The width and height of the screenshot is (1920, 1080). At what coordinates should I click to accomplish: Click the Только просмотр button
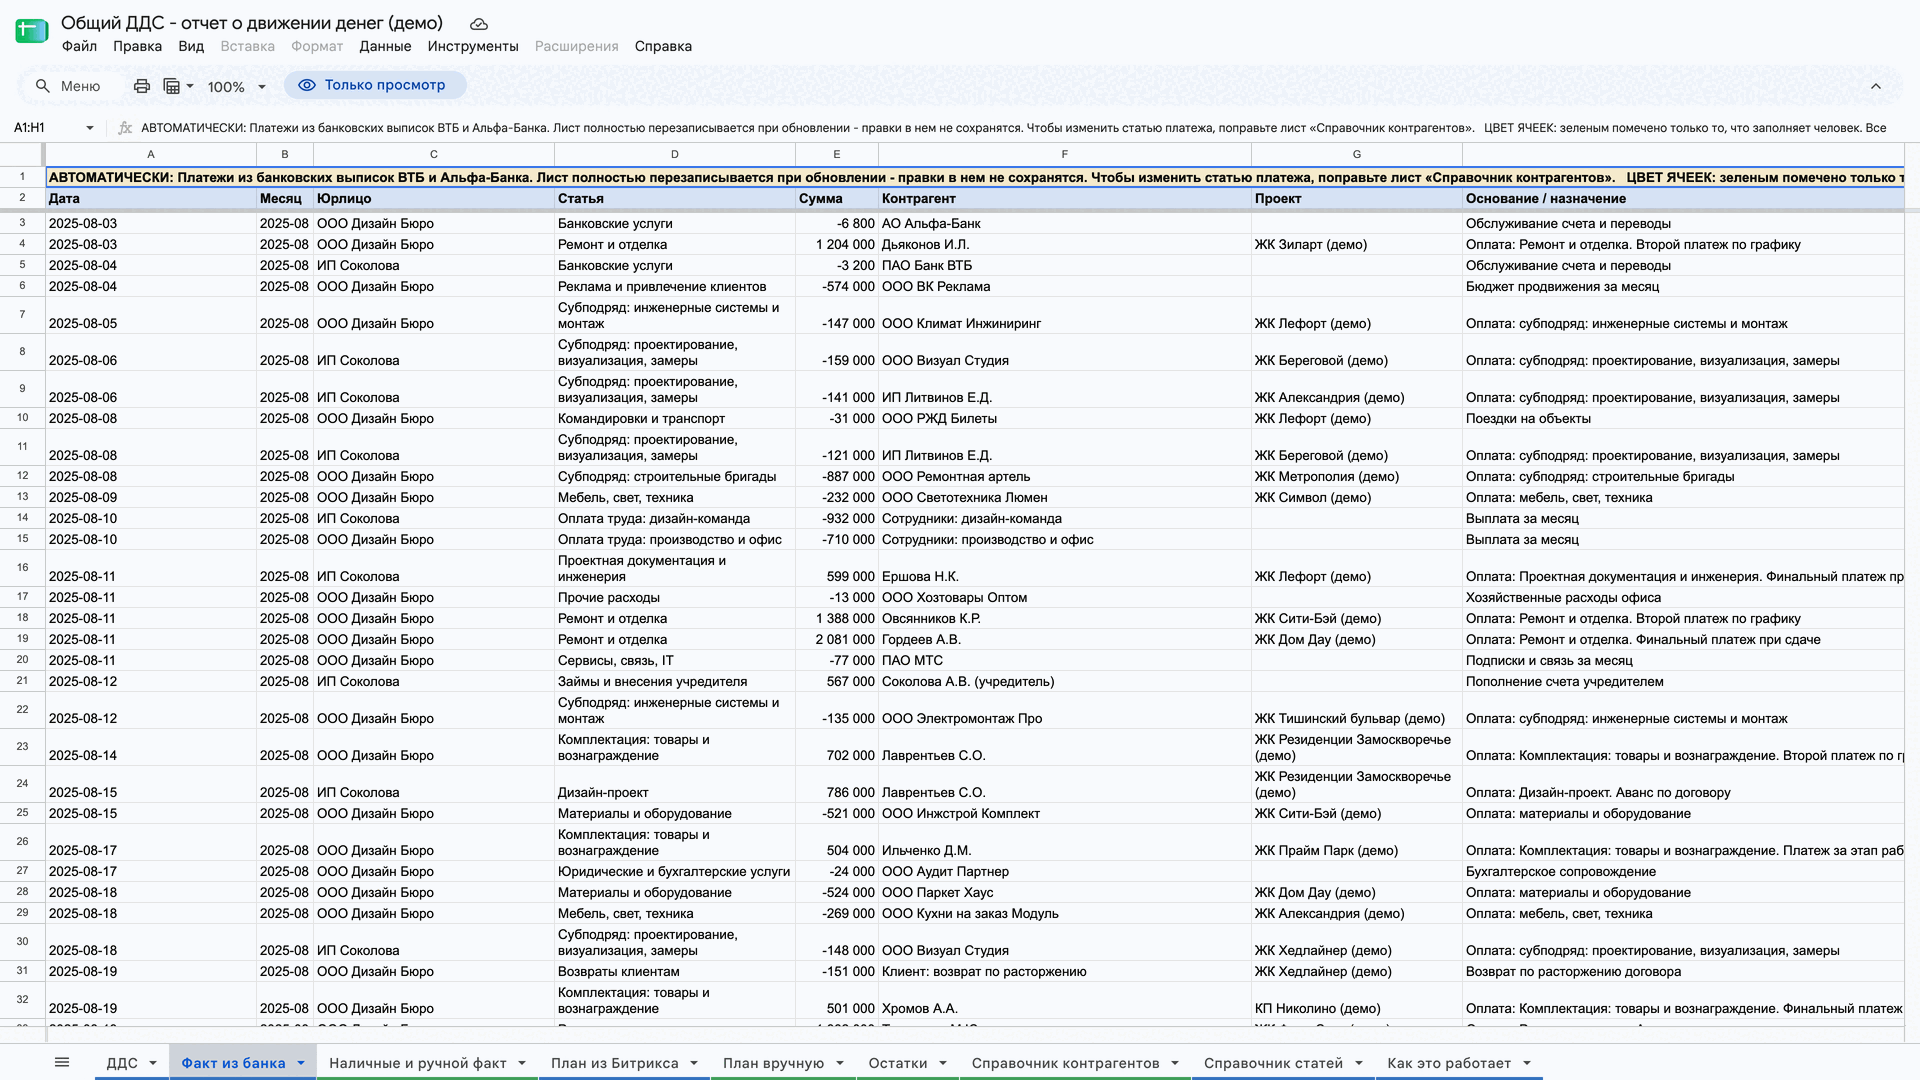[x=374, y=85]
